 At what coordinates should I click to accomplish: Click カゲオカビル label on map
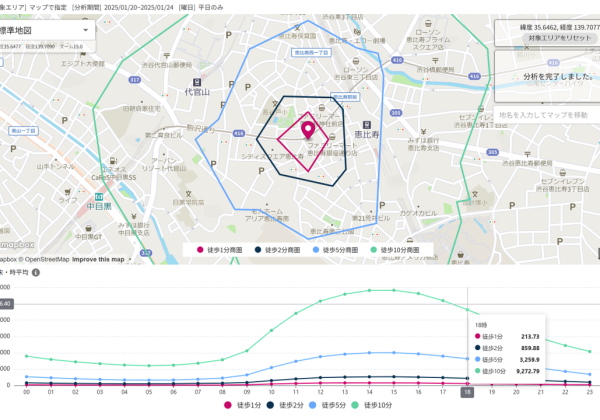coord(418,213)
